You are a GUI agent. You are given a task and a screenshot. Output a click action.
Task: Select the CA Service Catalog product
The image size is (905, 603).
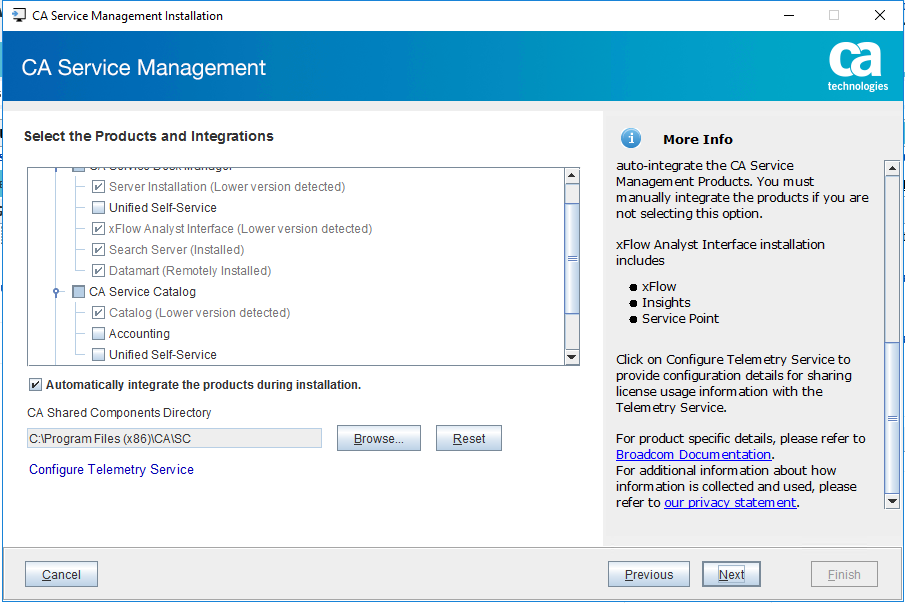coord(79,291)
